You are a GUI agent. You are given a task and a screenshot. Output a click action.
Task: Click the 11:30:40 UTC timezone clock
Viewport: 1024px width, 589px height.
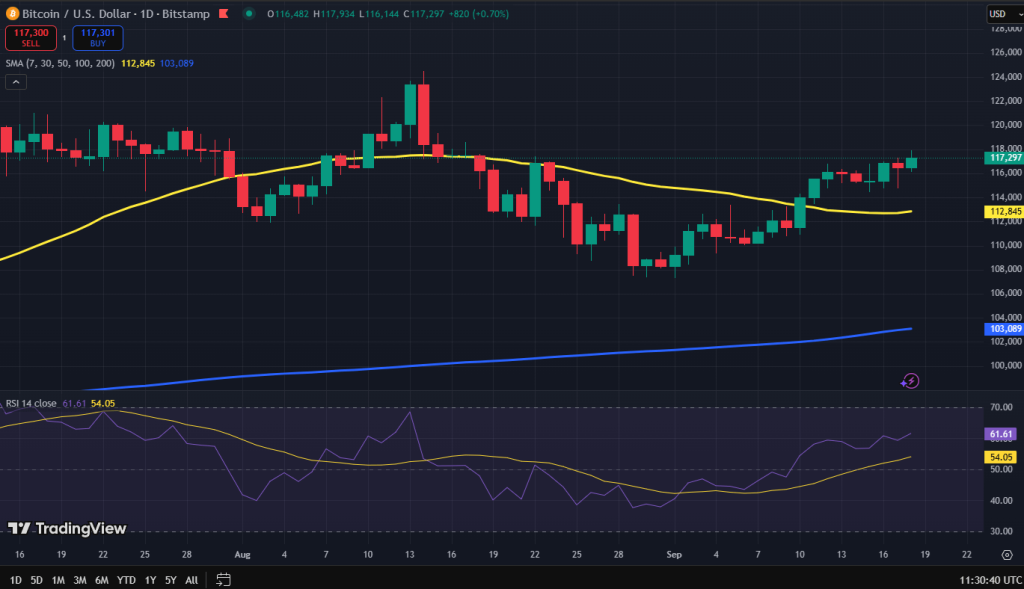pyautogui.click(x=991, y=580)
